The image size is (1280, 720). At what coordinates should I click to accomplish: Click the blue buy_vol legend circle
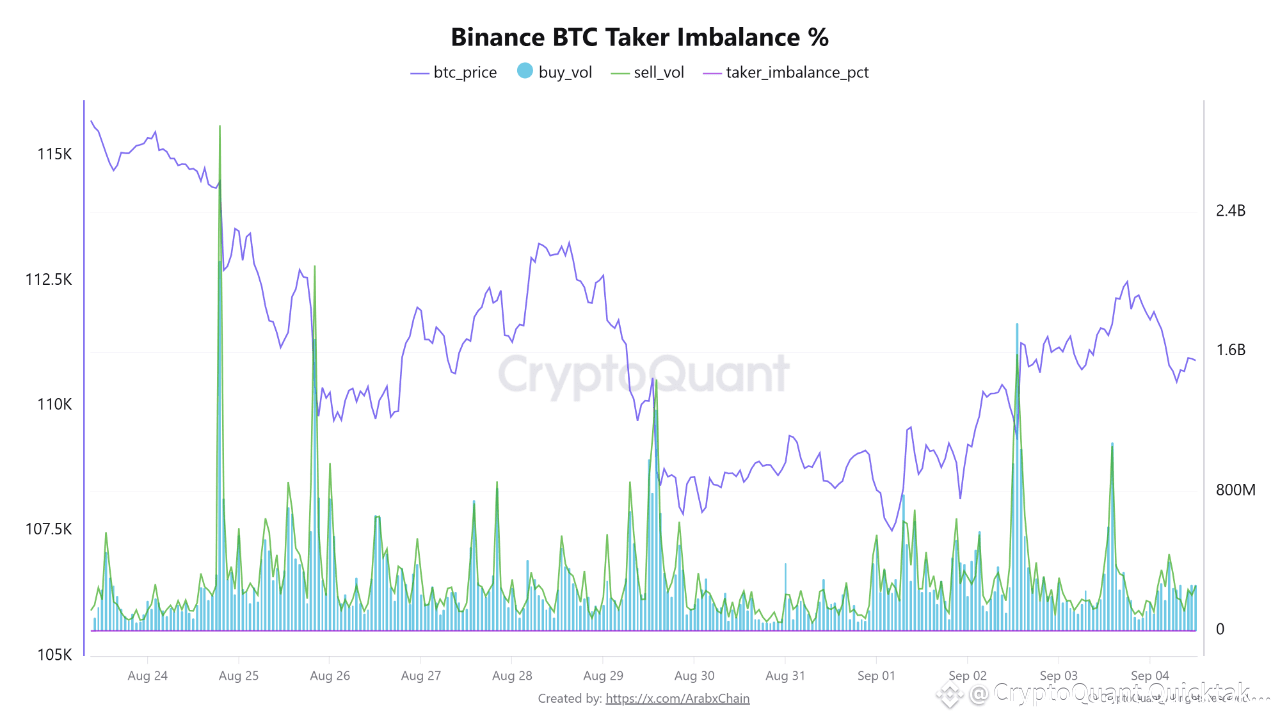coord(524,72)
